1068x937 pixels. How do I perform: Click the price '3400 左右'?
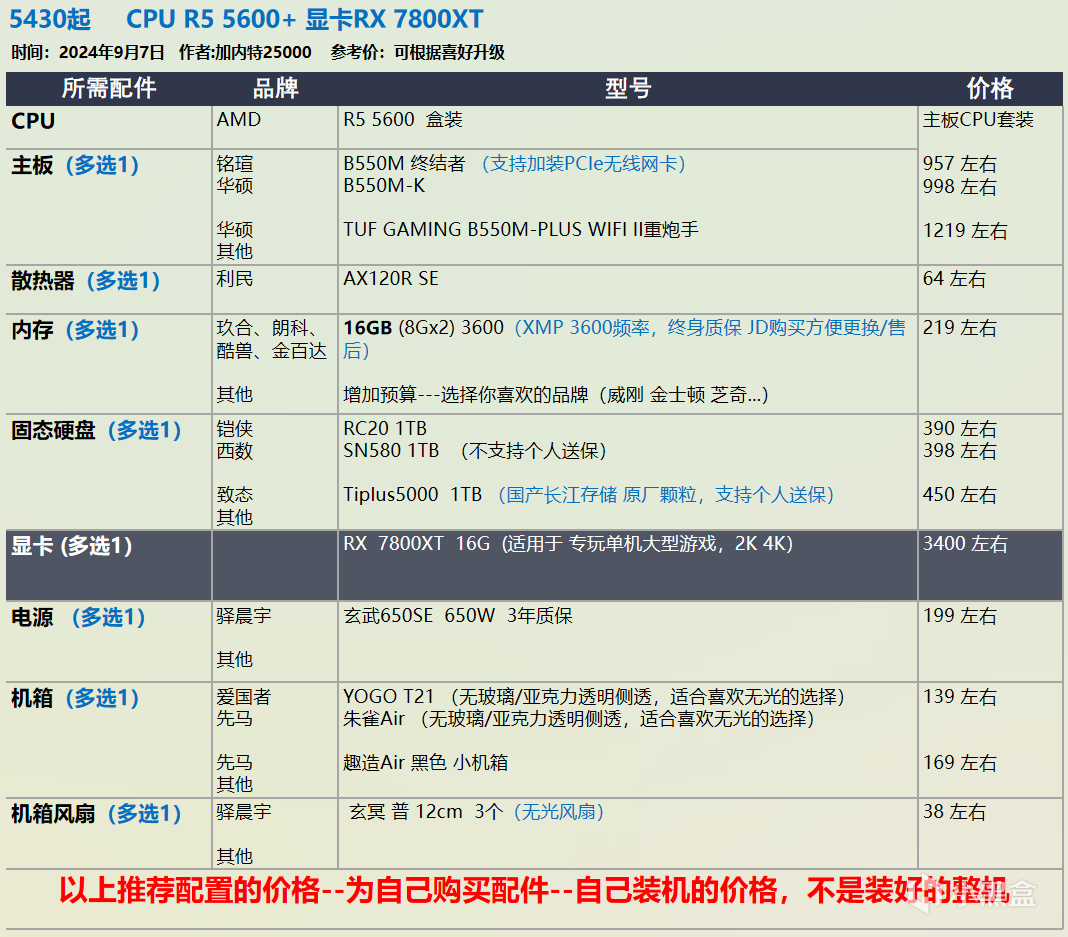(x=965, y=543)
